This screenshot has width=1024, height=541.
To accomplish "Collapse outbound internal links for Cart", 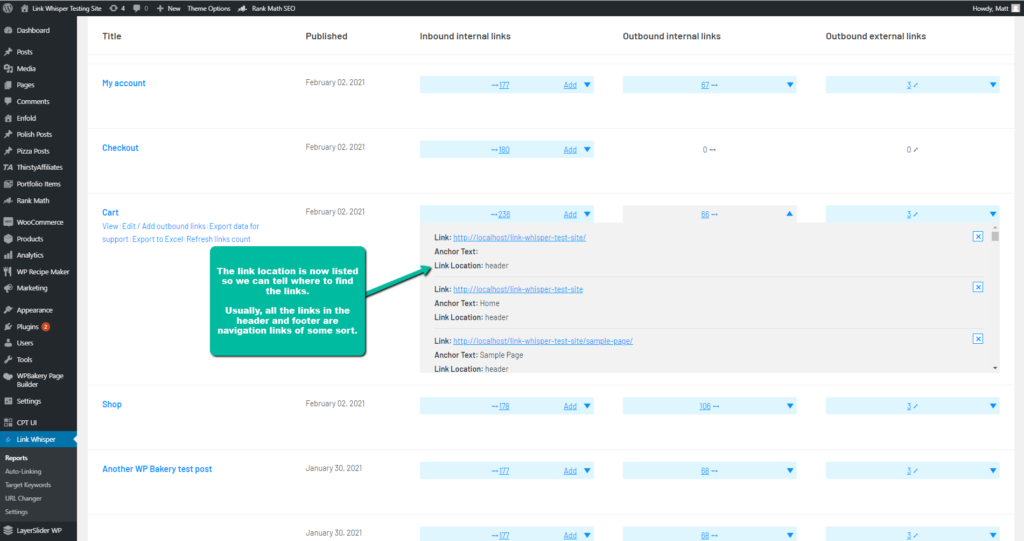I will [790, 214].
